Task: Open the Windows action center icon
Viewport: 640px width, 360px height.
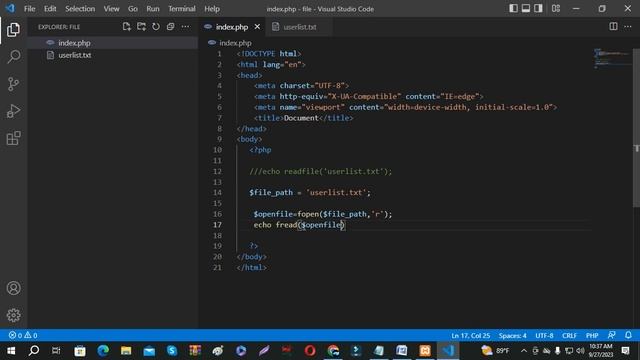Action: tap(625, 351)
